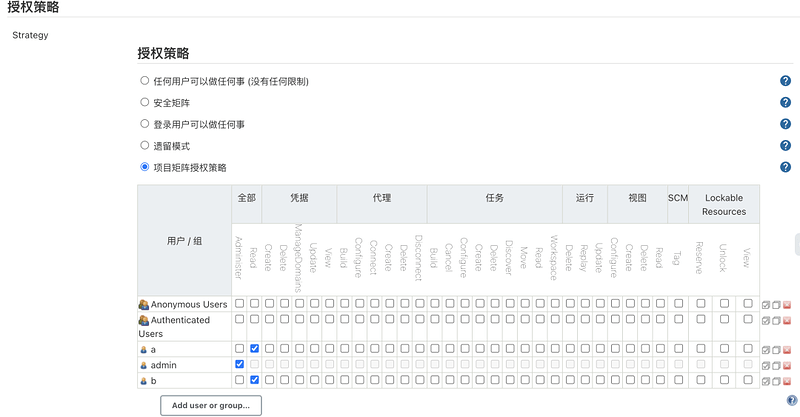Unselect all permissions icon for user b
Screen dimensions: 800x417
pyautogui.click(x=776, y=381)
